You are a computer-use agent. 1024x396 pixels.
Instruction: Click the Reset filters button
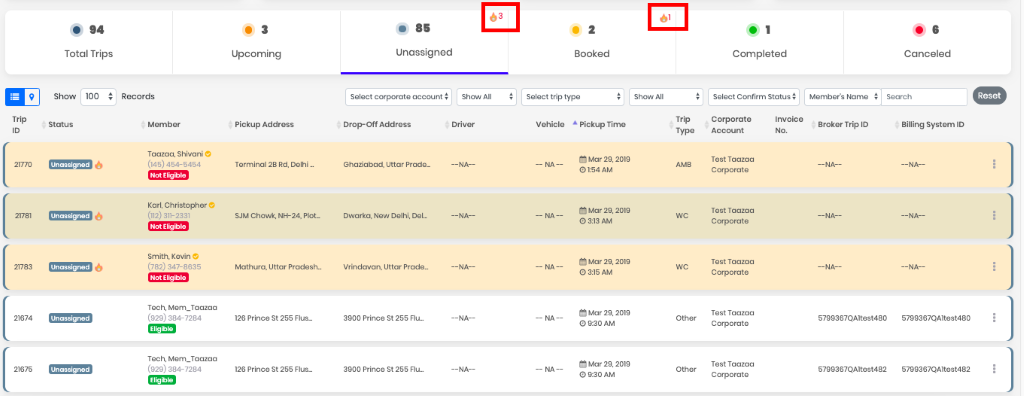[989, 96]
